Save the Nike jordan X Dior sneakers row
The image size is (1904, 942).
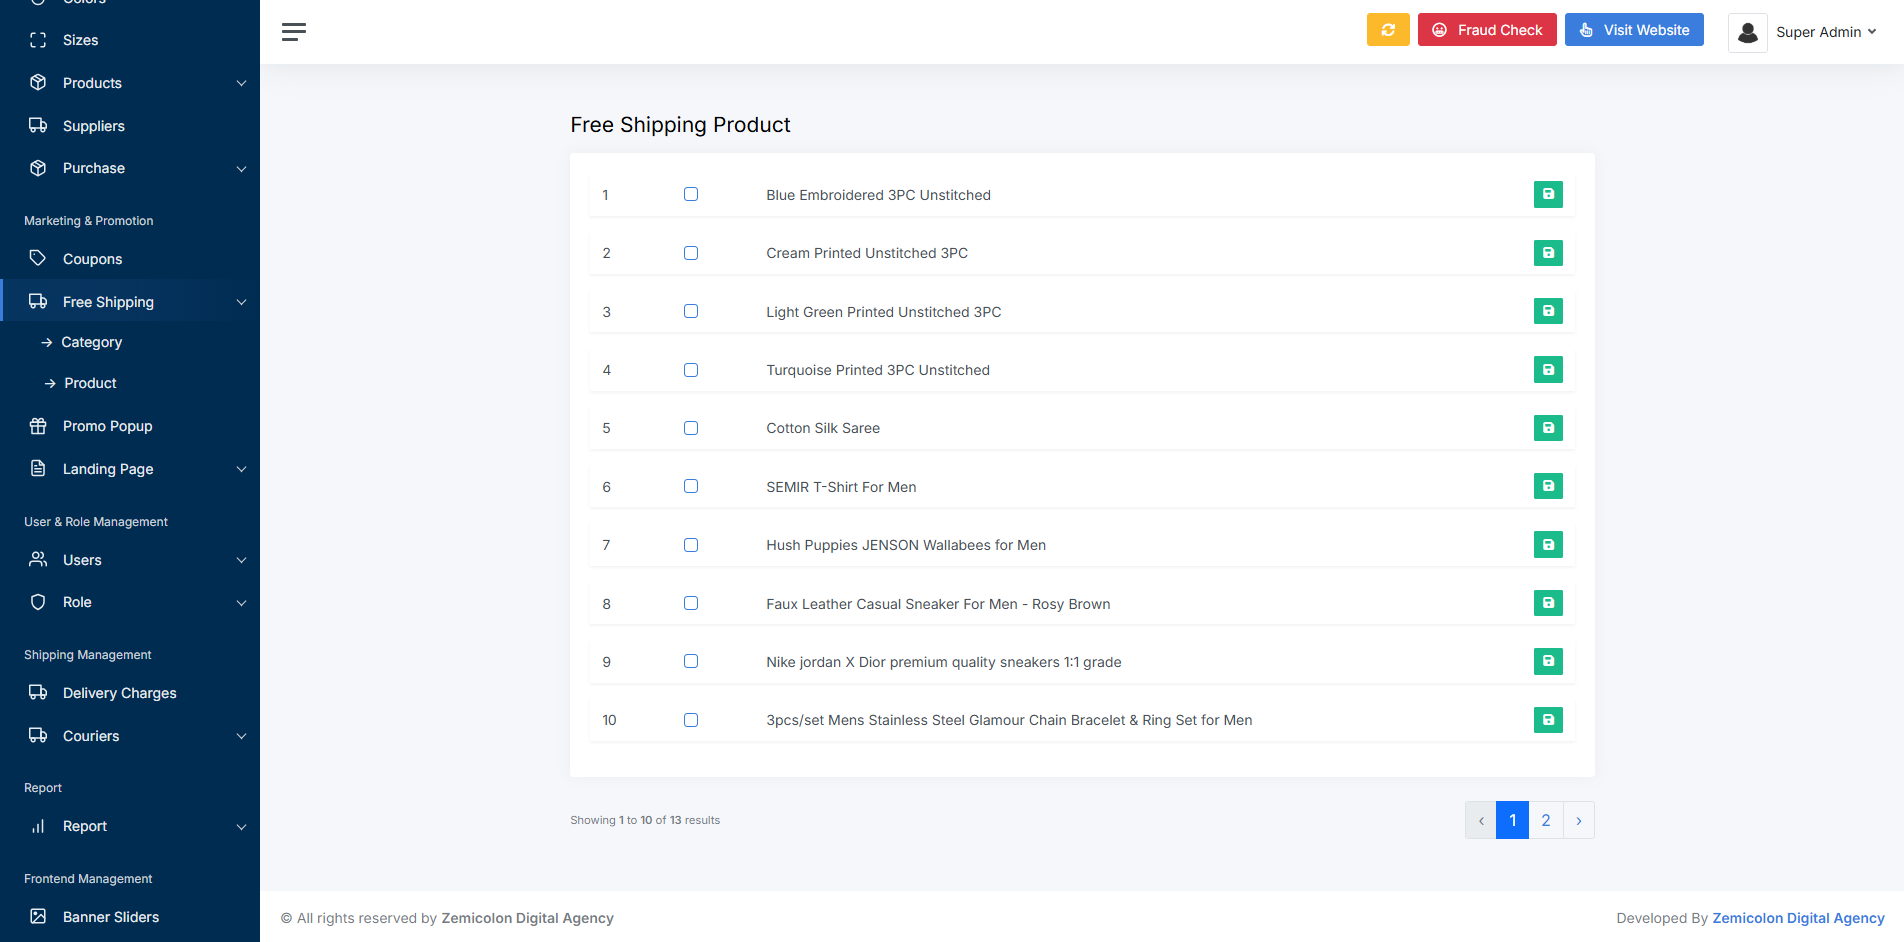pyautogui.click(x=1547, y=662)
